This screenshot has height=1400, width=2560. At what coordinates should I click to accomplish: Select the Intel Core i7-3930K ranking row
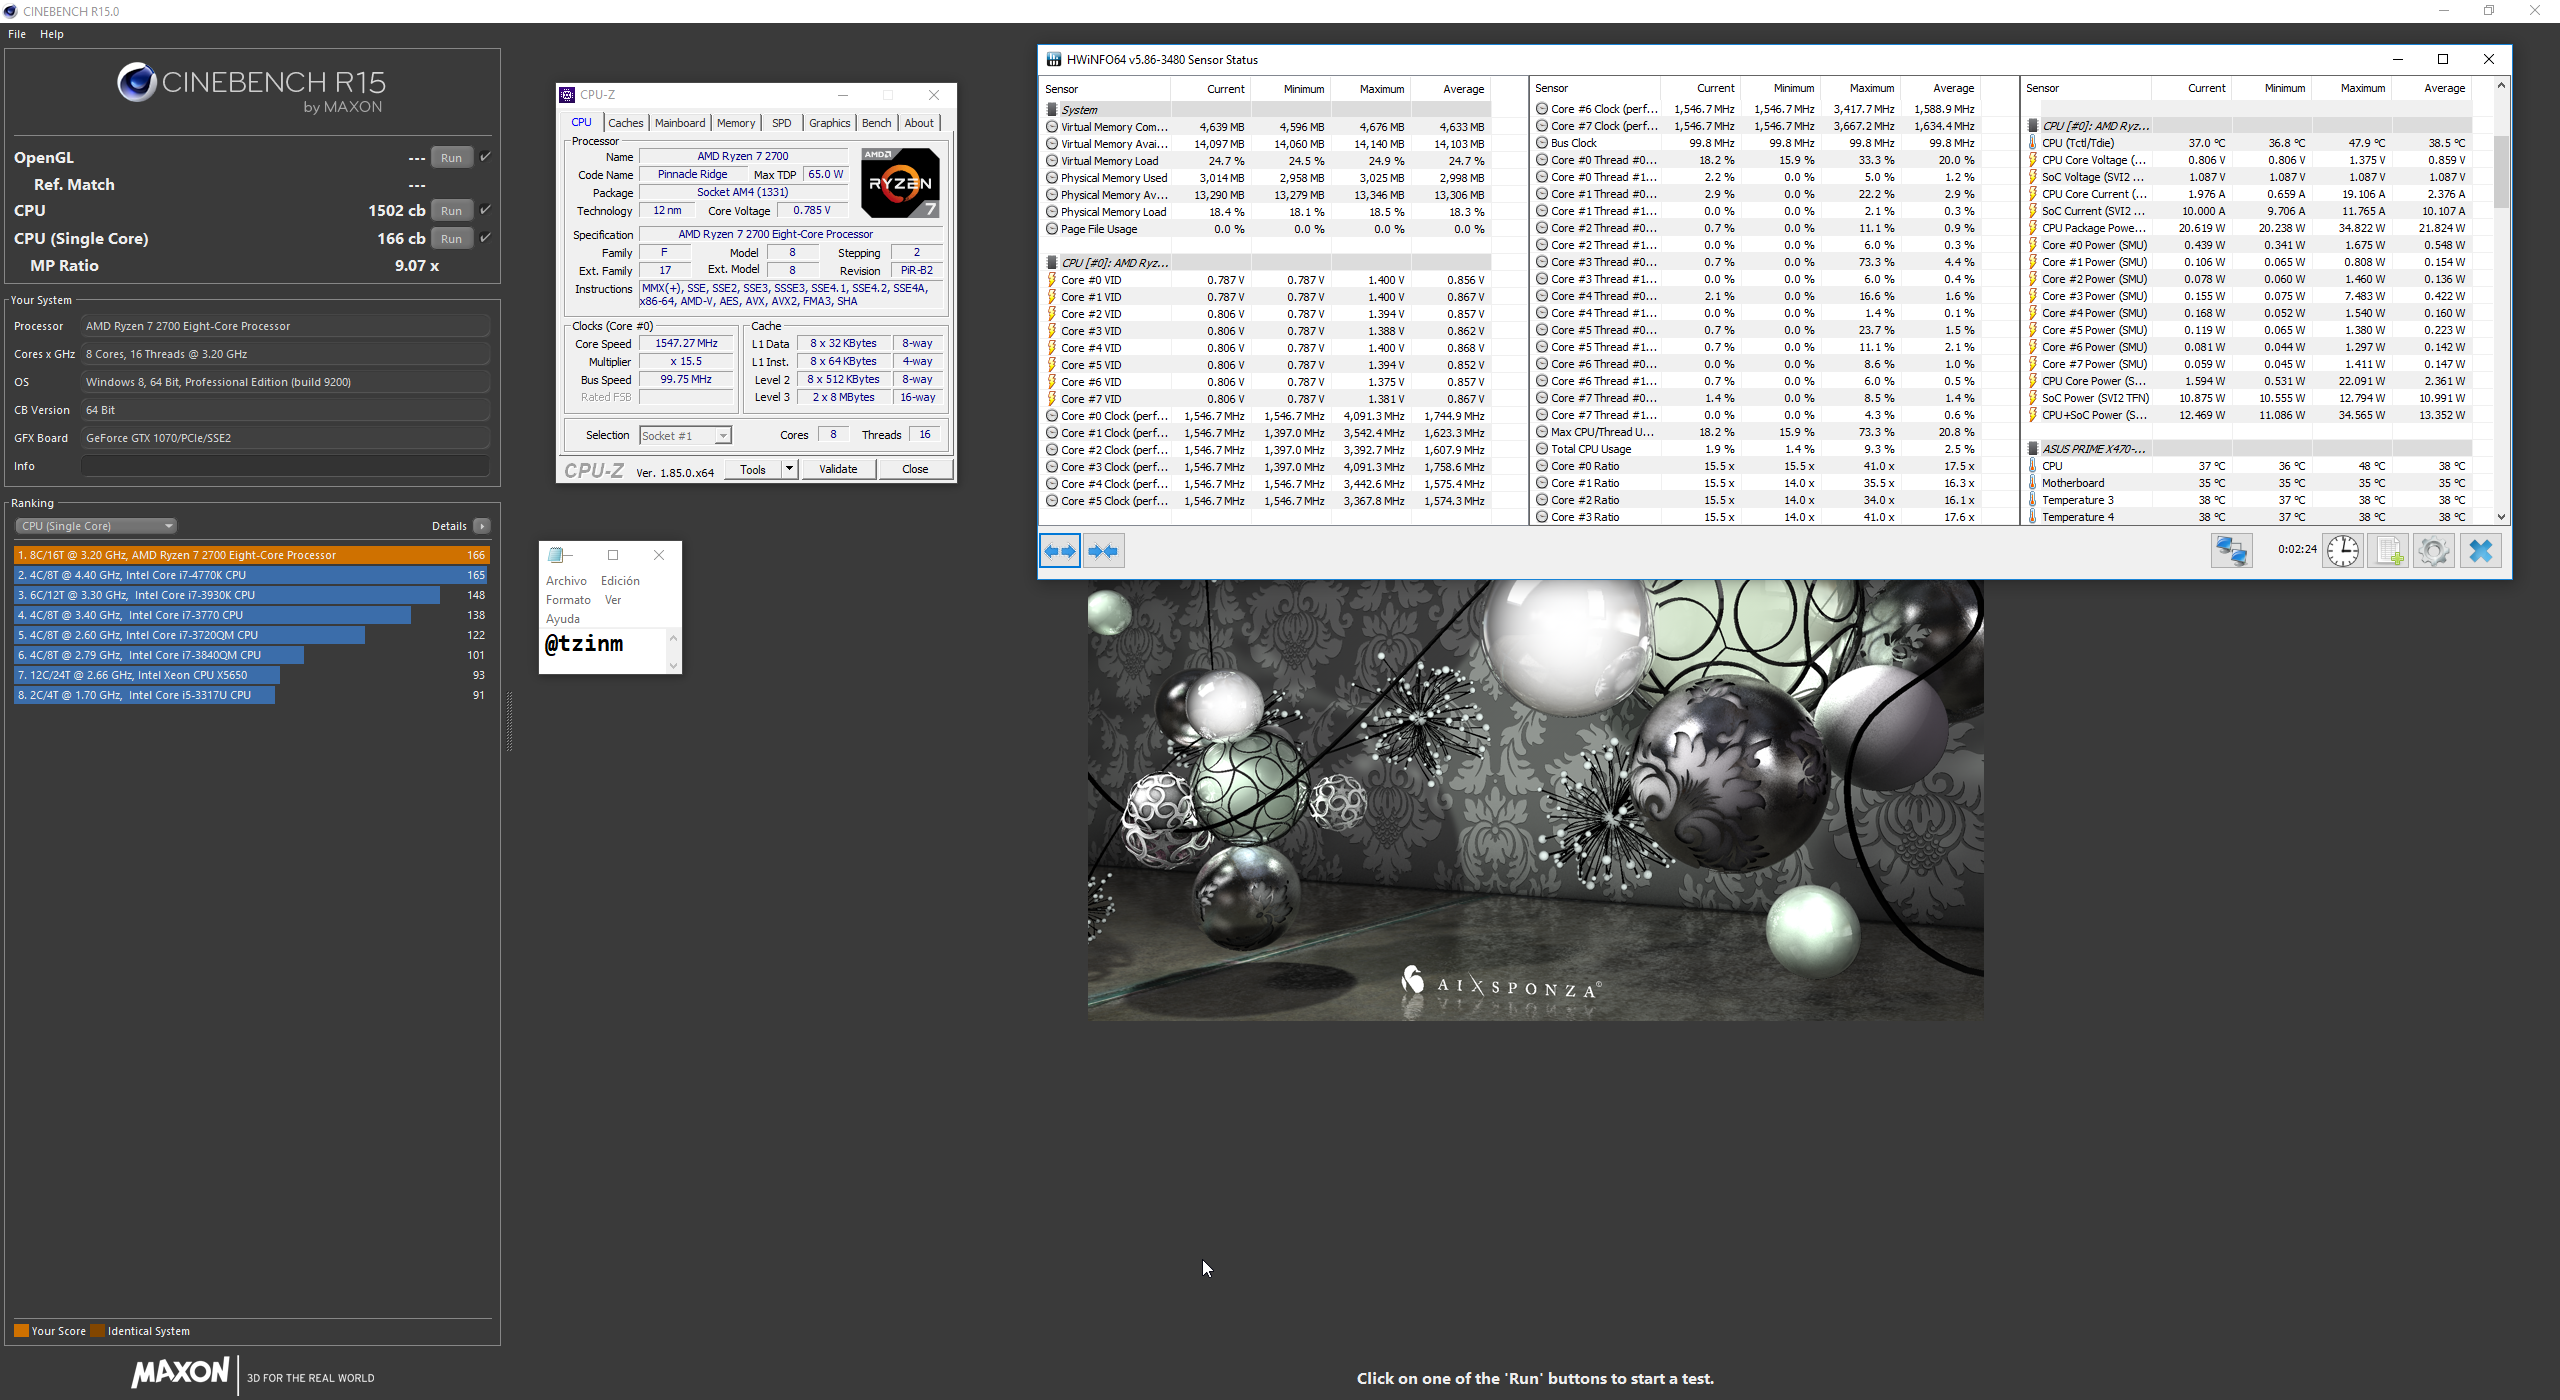(252, 595)
